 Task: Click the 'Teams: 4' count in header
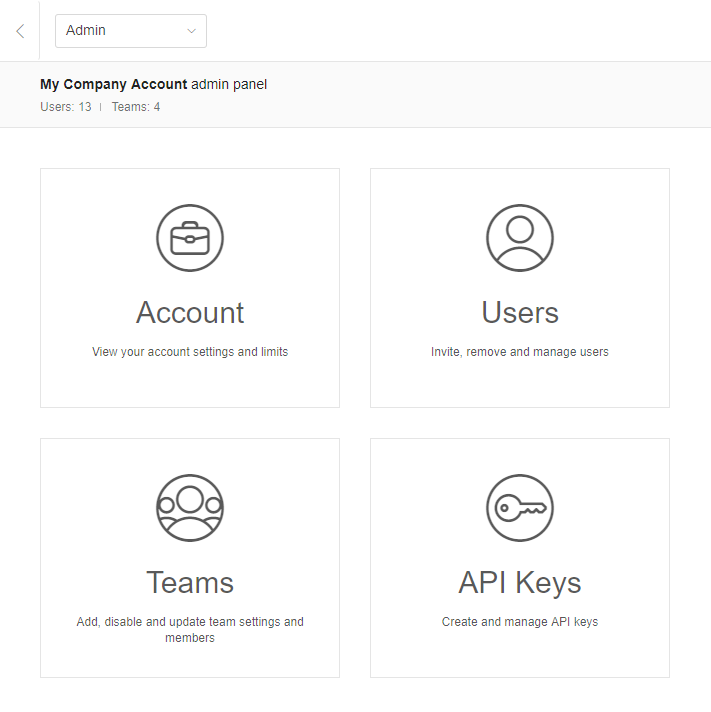[136, 107]
